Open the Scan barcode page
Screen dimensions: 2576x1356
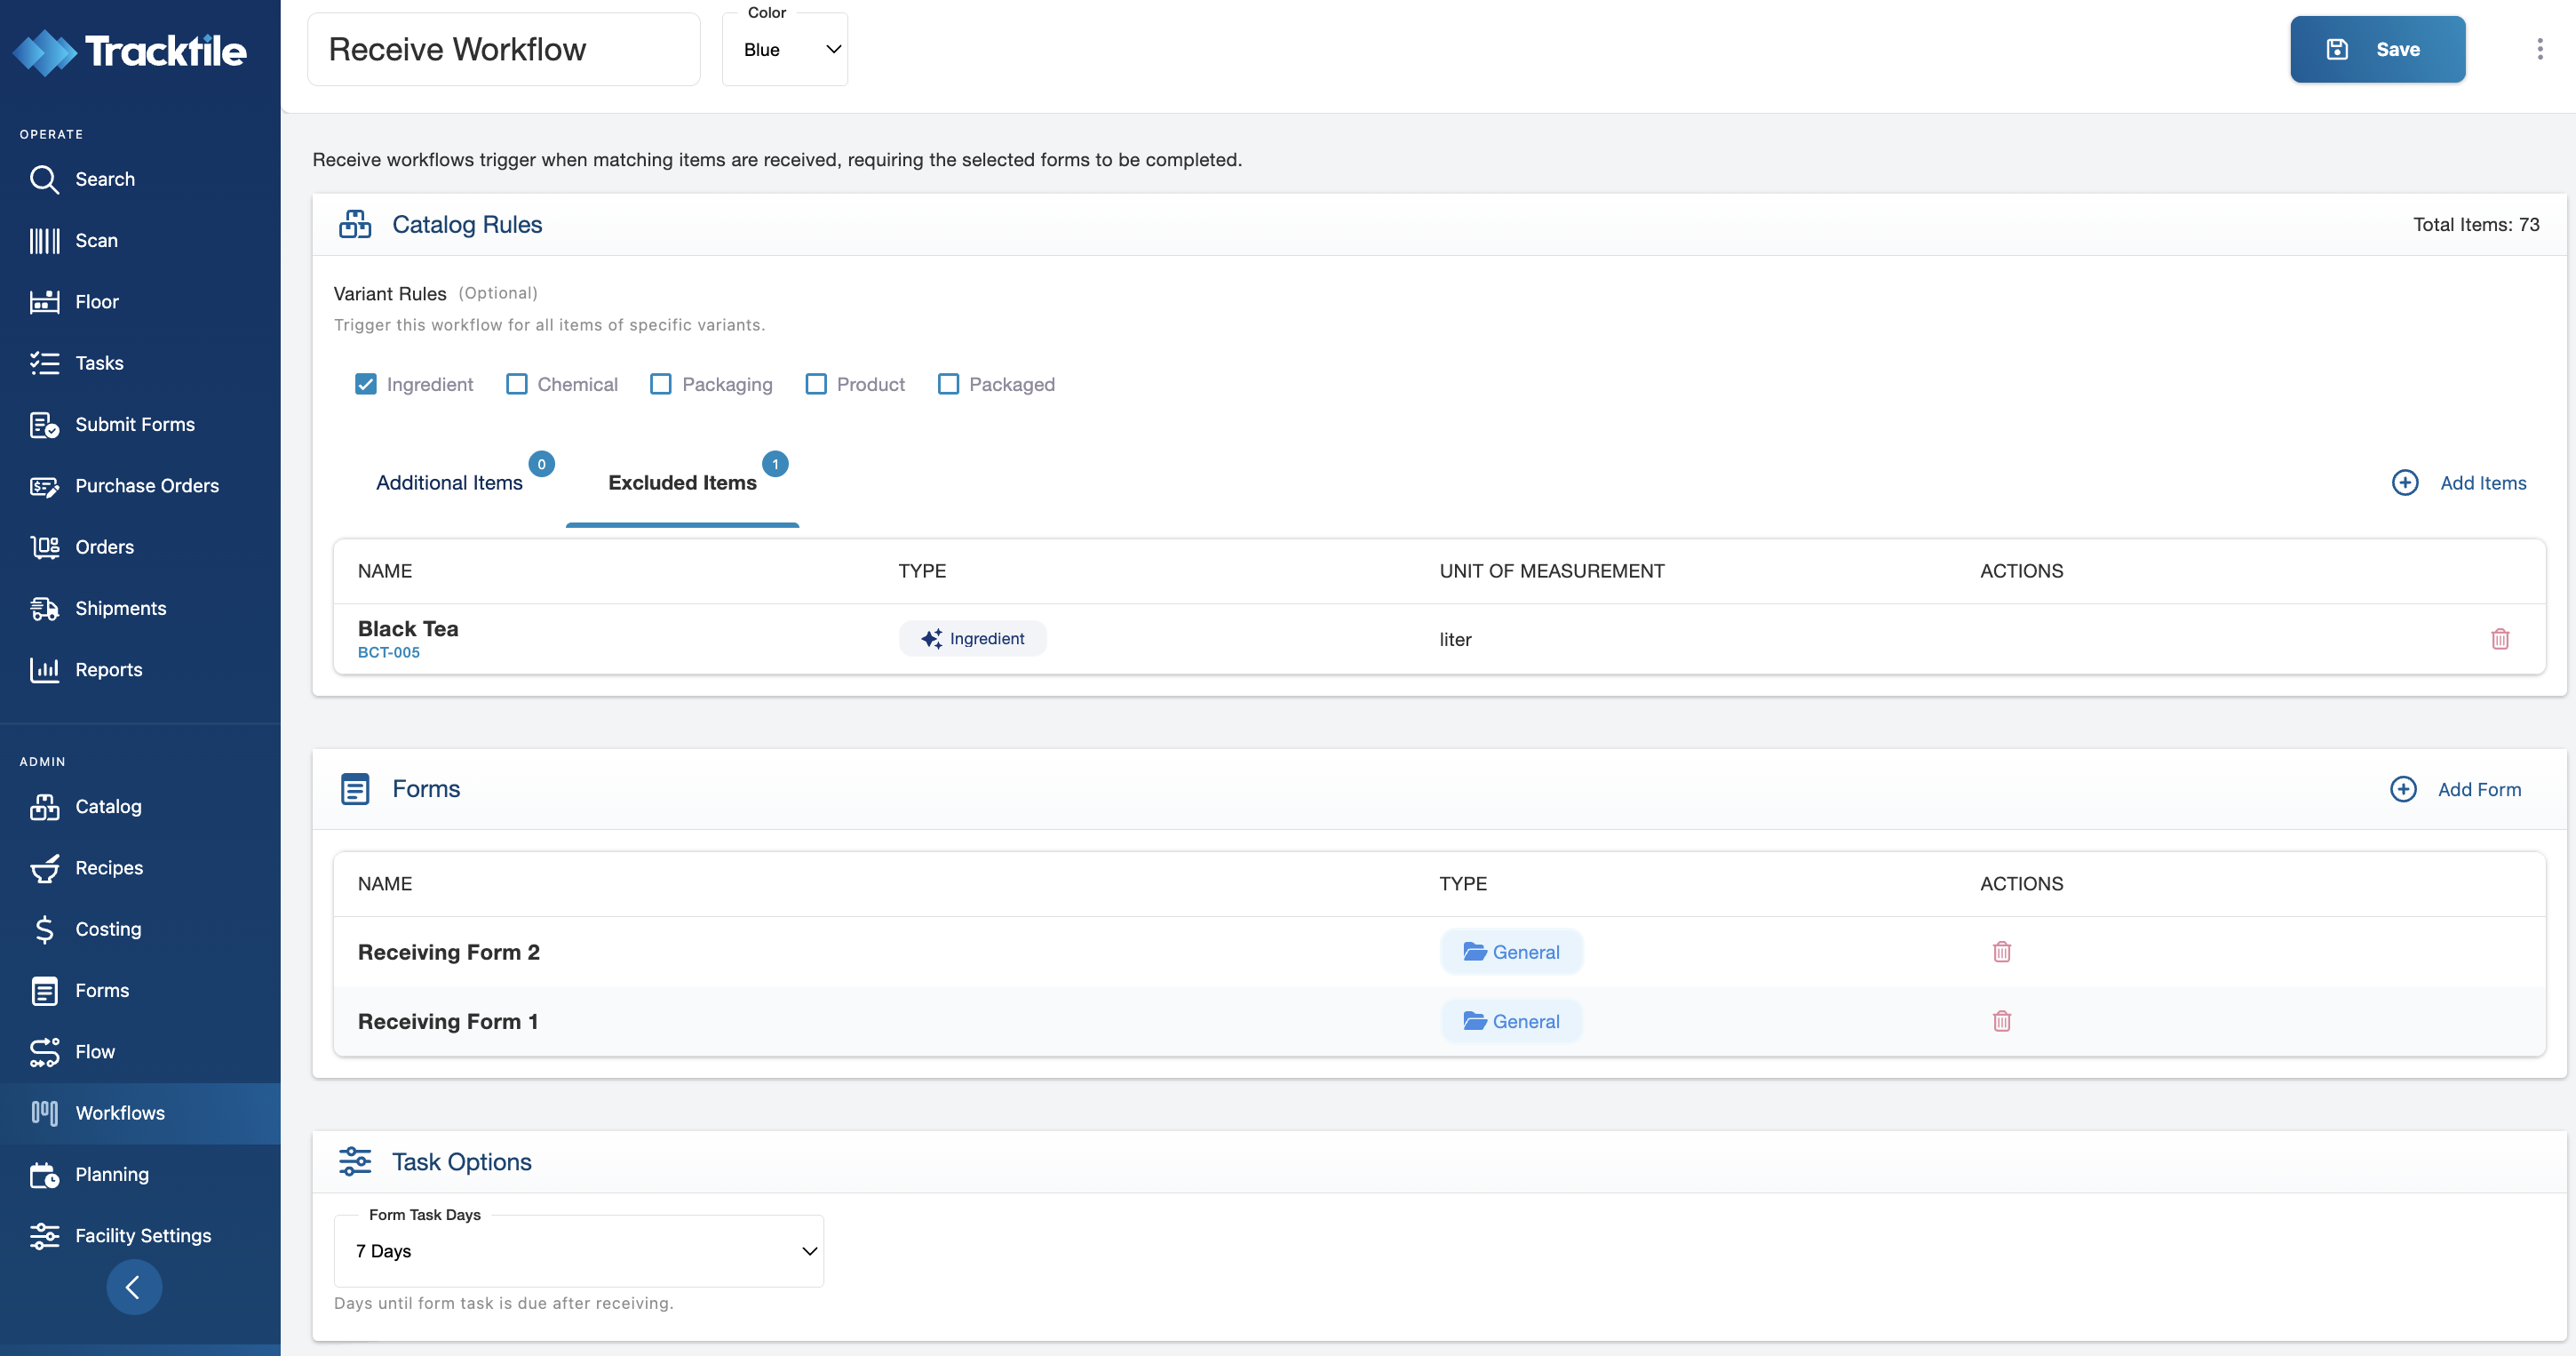(x=96, y=240)
